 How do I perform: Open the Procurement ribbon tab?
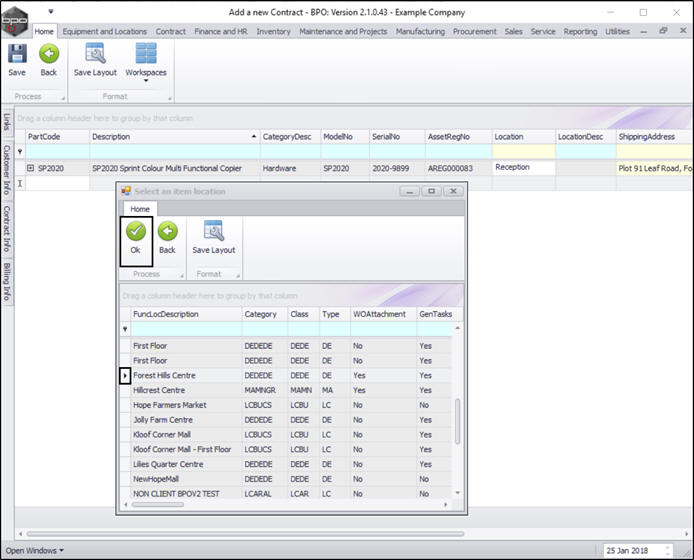pyautogui.click(x=474, y=31)
